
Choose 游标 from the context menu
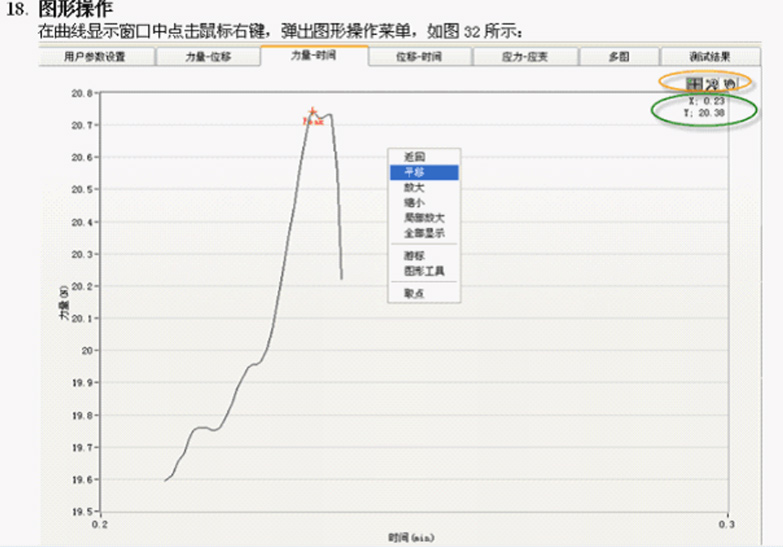(415, 255)
